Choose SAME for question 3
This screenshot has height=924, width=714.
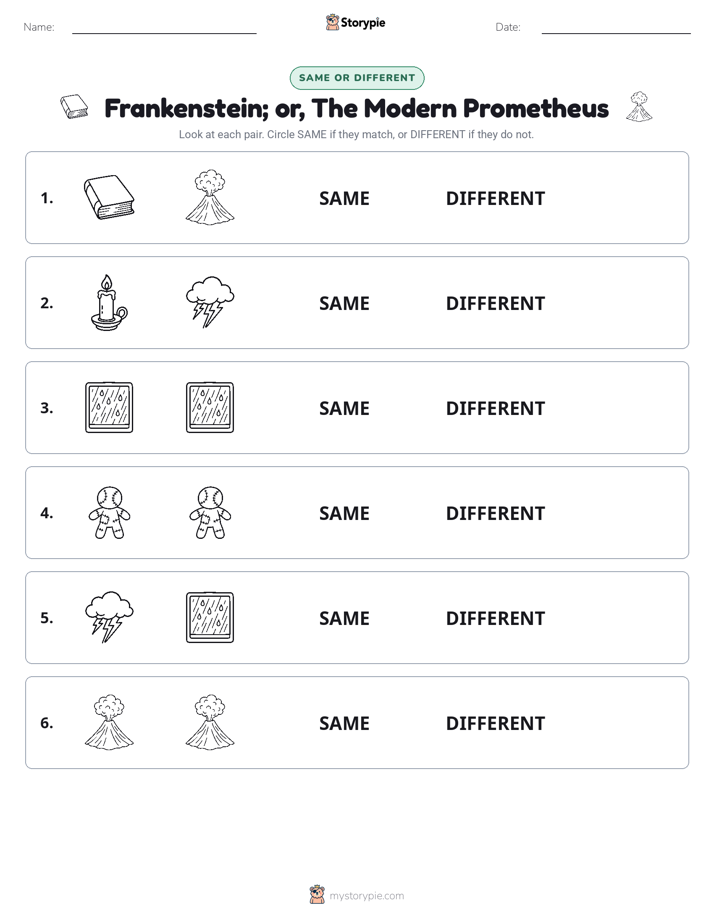pos(344,408)
